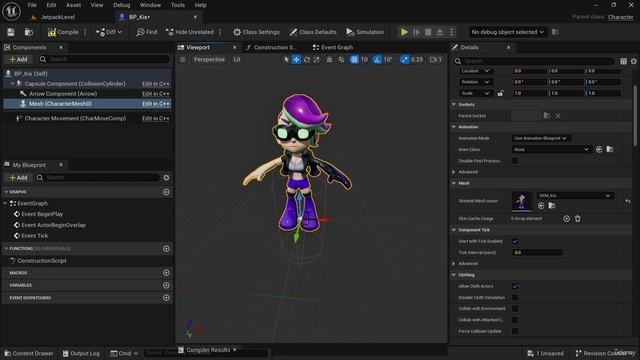The height and width of the screenshot is (360, 640).
Task: Toggle grid snapping icon
Action: coord(354,60)
